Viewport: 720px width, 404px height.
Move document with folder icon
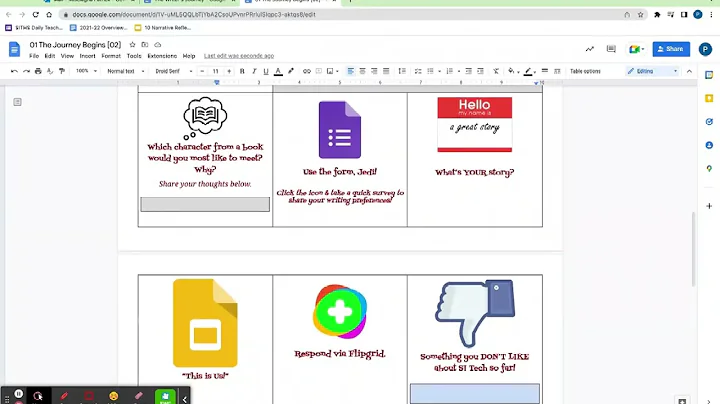pos(145,45)
